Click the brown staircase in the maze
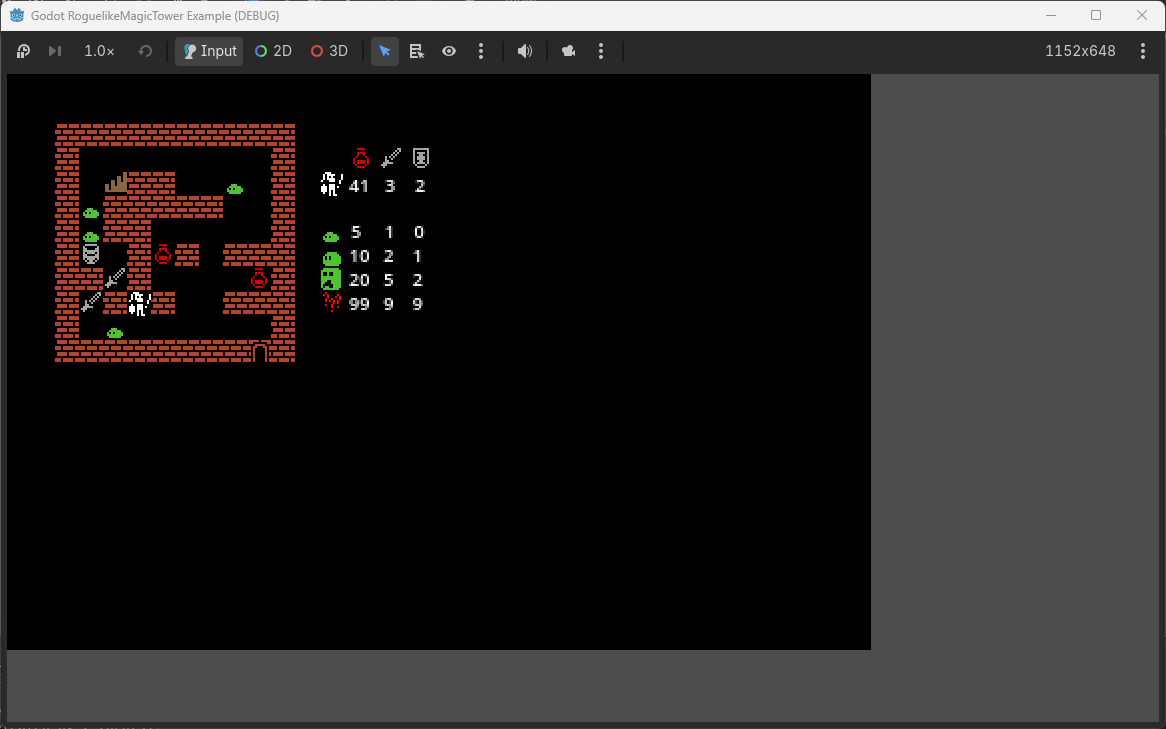This screenshot has height=729, width=1166. coord(116,183)
